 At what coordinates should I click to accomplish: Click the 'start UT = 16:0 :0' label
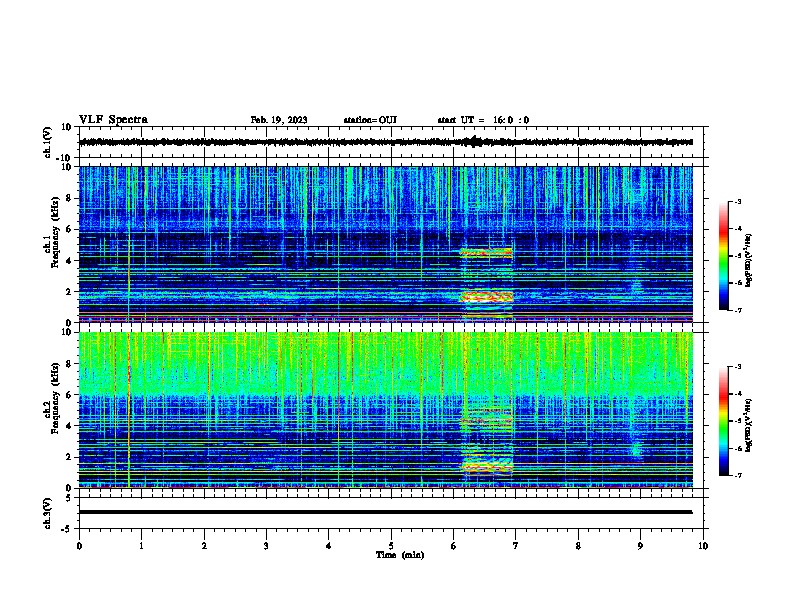483,120
